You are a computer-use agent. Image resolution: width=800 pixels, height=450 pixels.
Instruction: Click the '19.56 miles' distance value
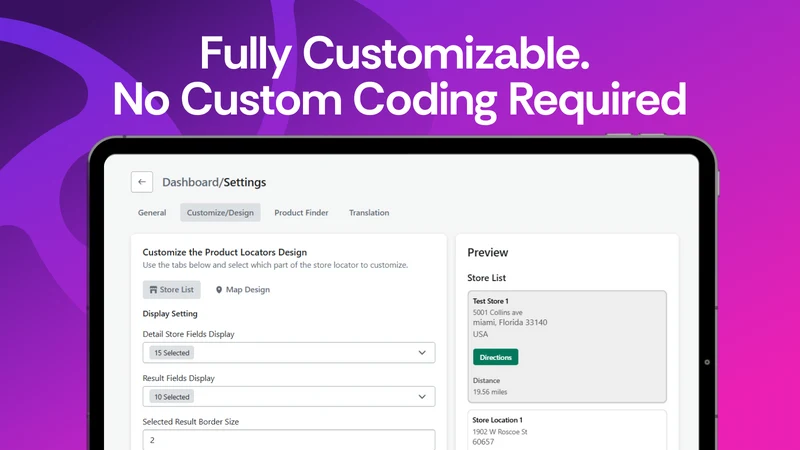[490, 392]
